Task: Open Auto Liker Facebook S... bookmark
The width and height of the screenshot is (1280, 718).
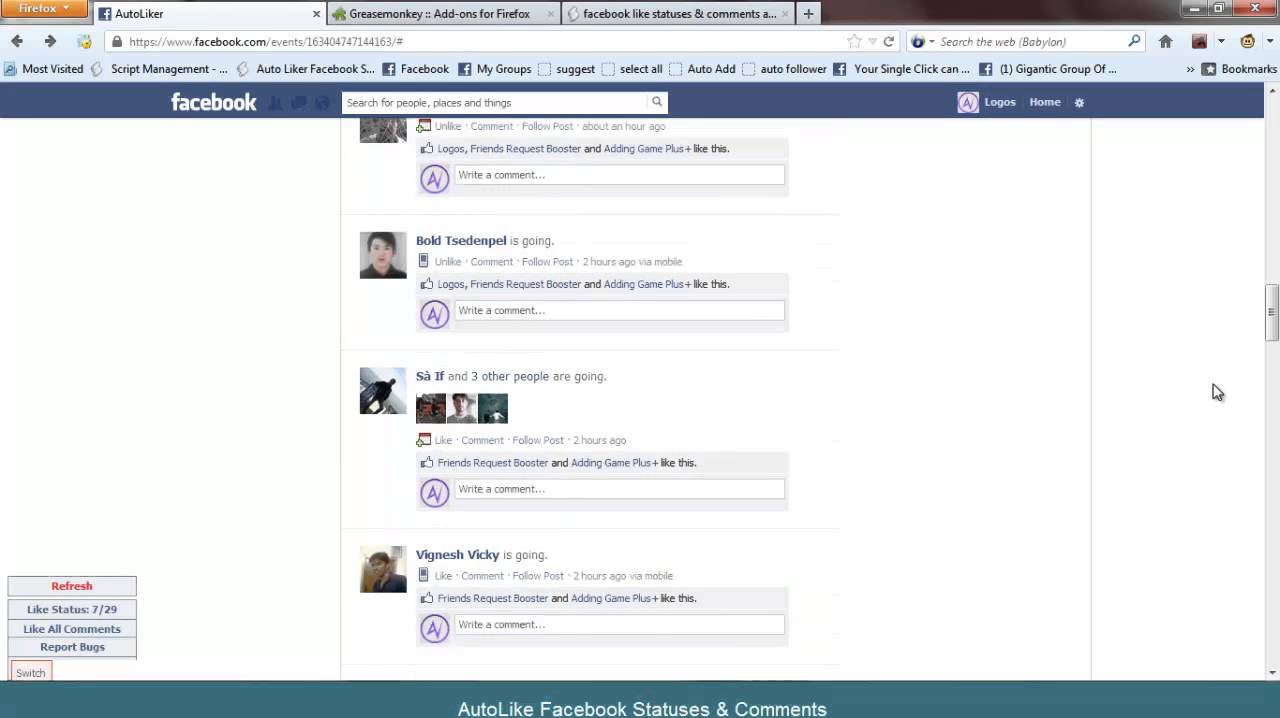Action: click(x=305, y=69)
